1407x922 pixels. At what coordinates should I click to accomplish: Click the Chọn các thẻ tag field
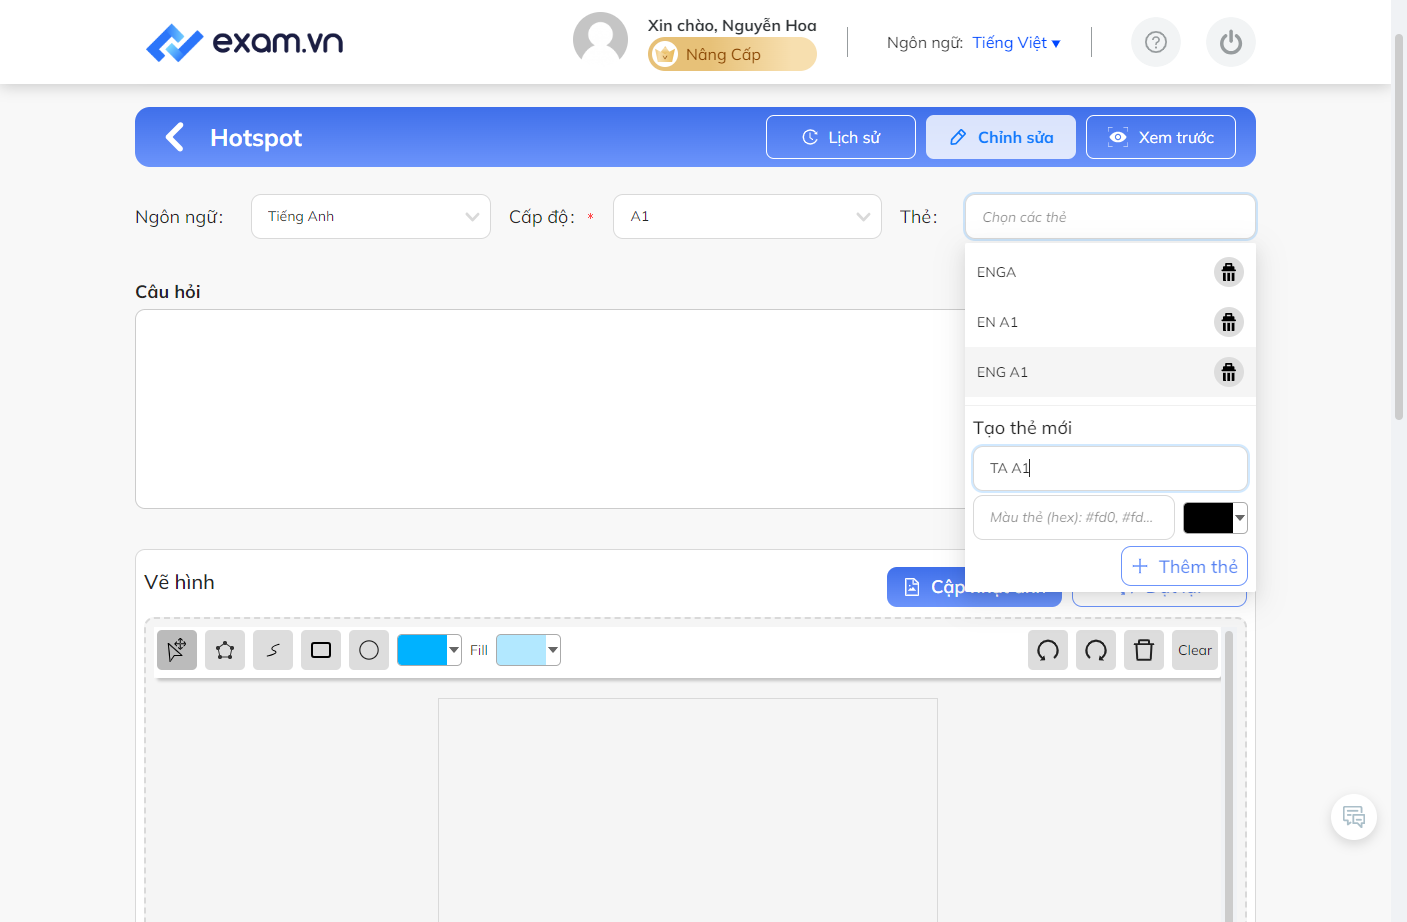click(1110, 217)
